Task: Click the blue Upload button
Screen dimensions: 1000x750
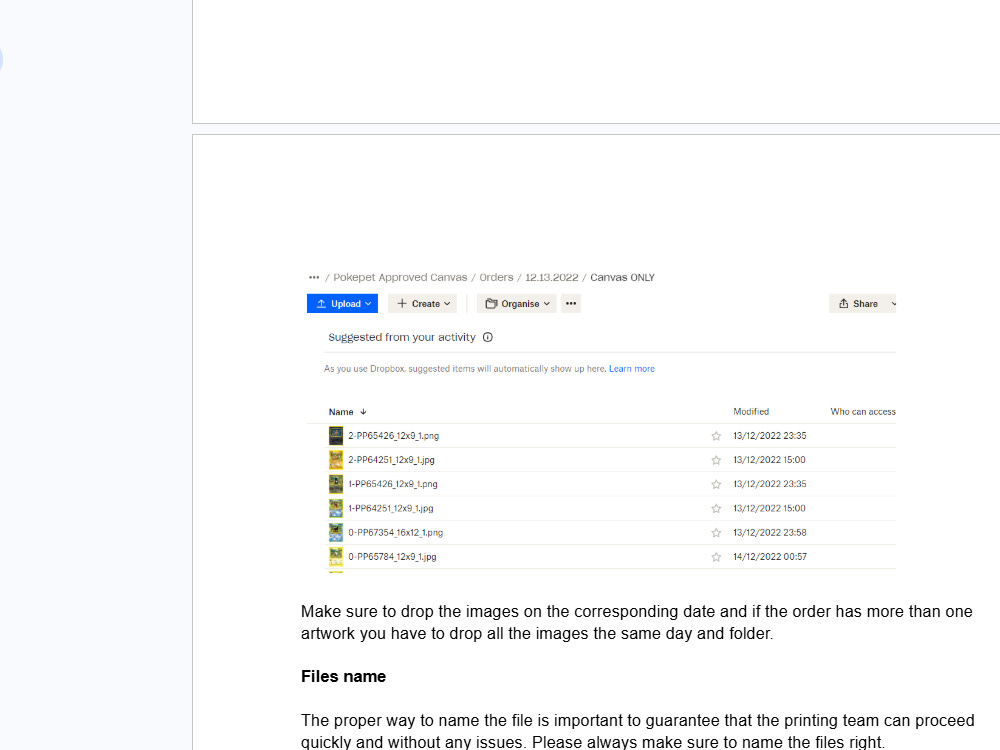Action: [342, 304]
